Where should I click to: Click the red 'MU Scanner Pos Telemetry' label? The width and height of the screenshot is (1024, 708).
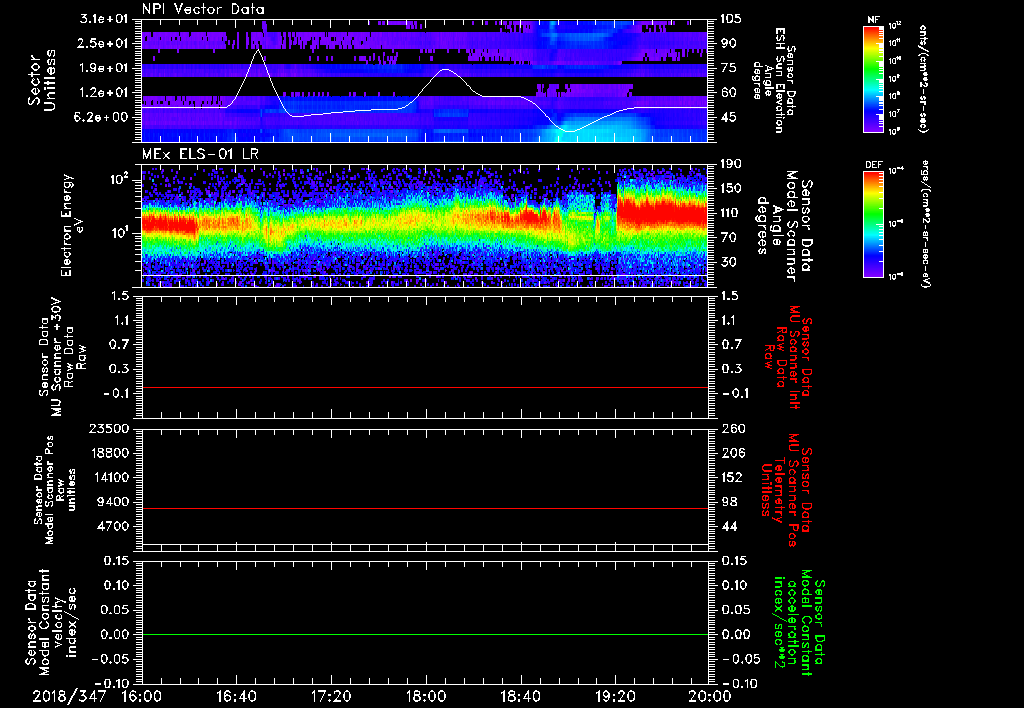click(786, 490)
